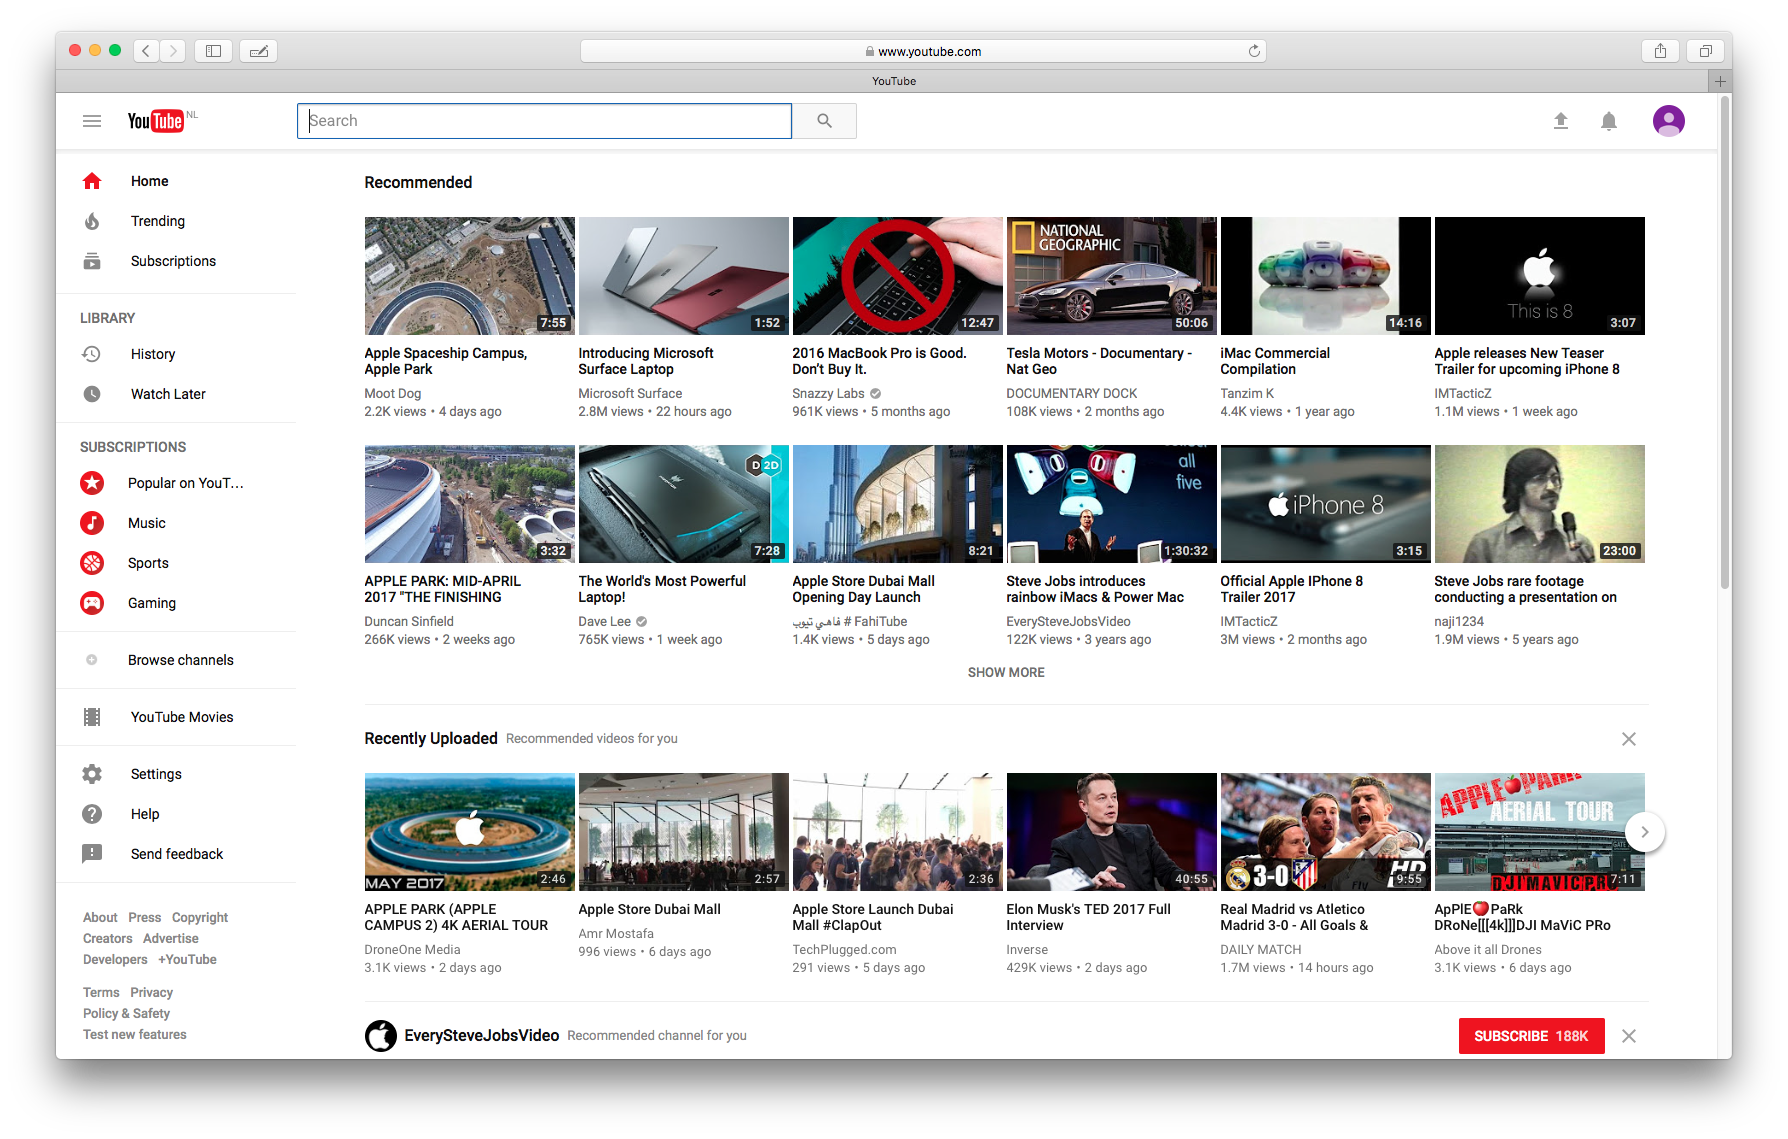Click the Recently Uploaded section heading
The image size is (1788, 1139).
tap(431, 738)
